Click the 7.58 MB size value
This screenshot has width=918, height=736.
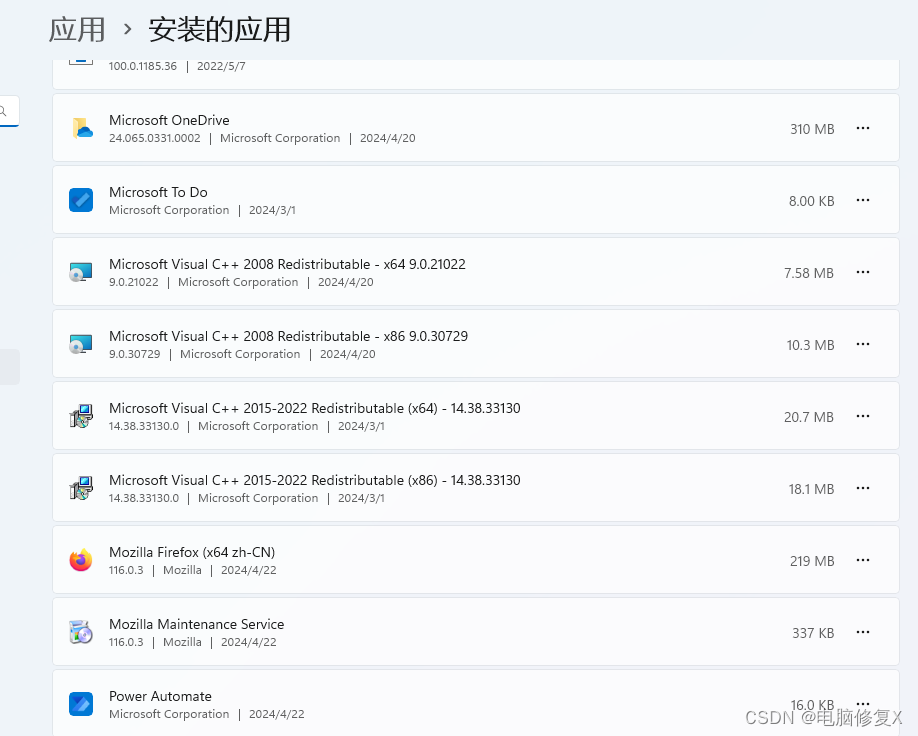[x=809, y=273]
